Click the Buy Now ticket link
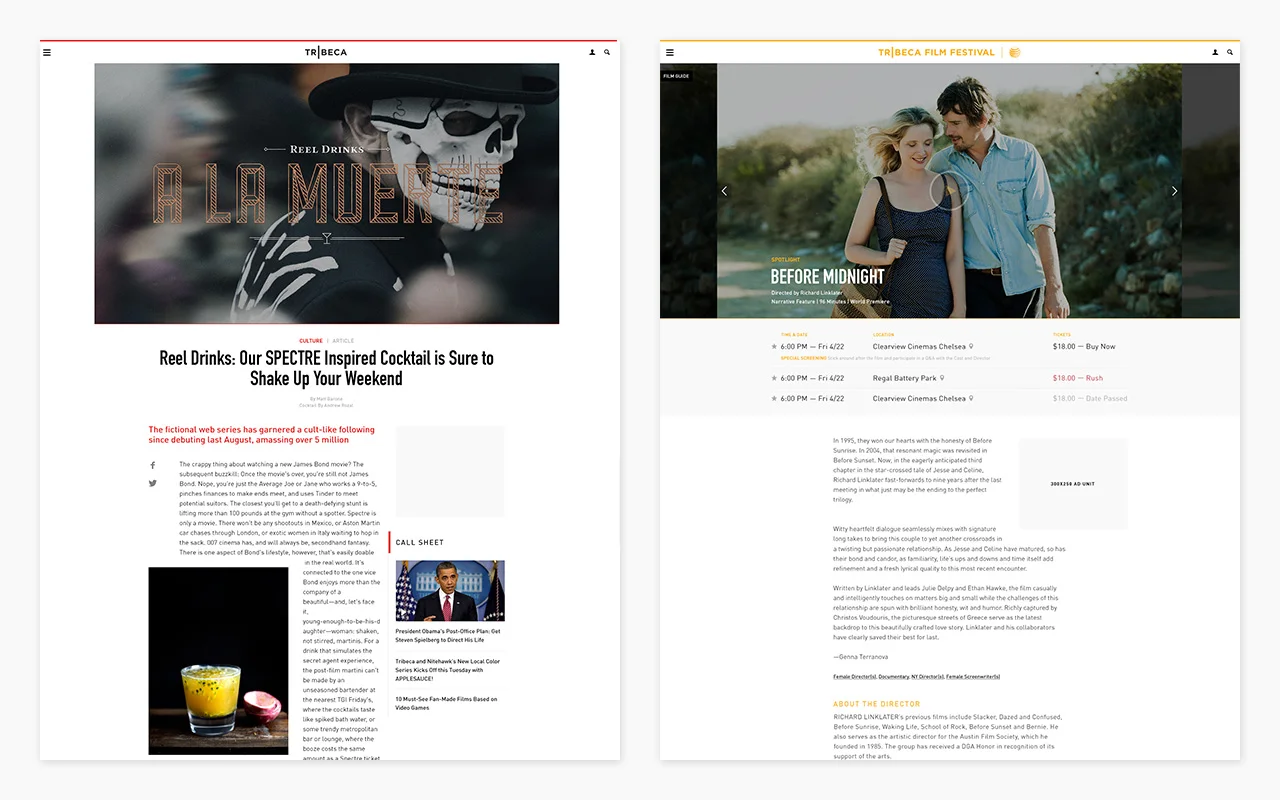Image resolution: width=1280 pixels, height=800 pixels. point(1084,347)
